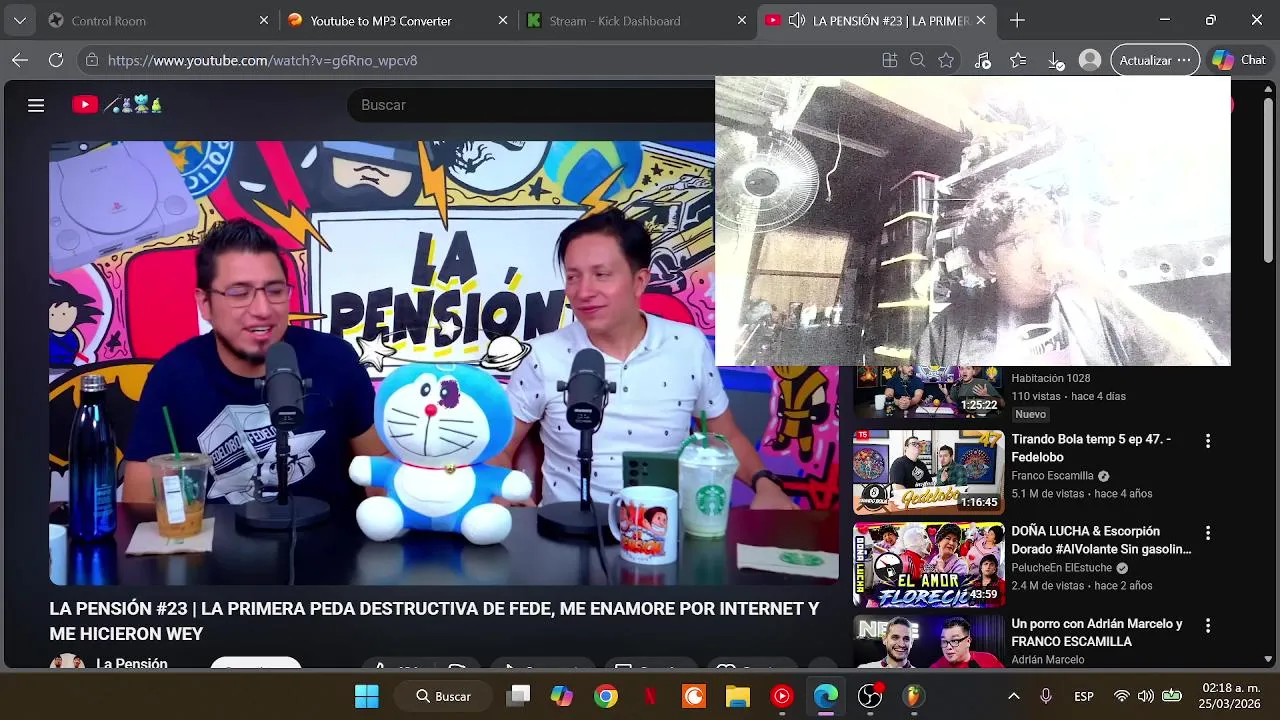Open options menu for Un porro video
This screenshot has width=1280, height=720.
pyautogui.click(x=1207, y=625)
